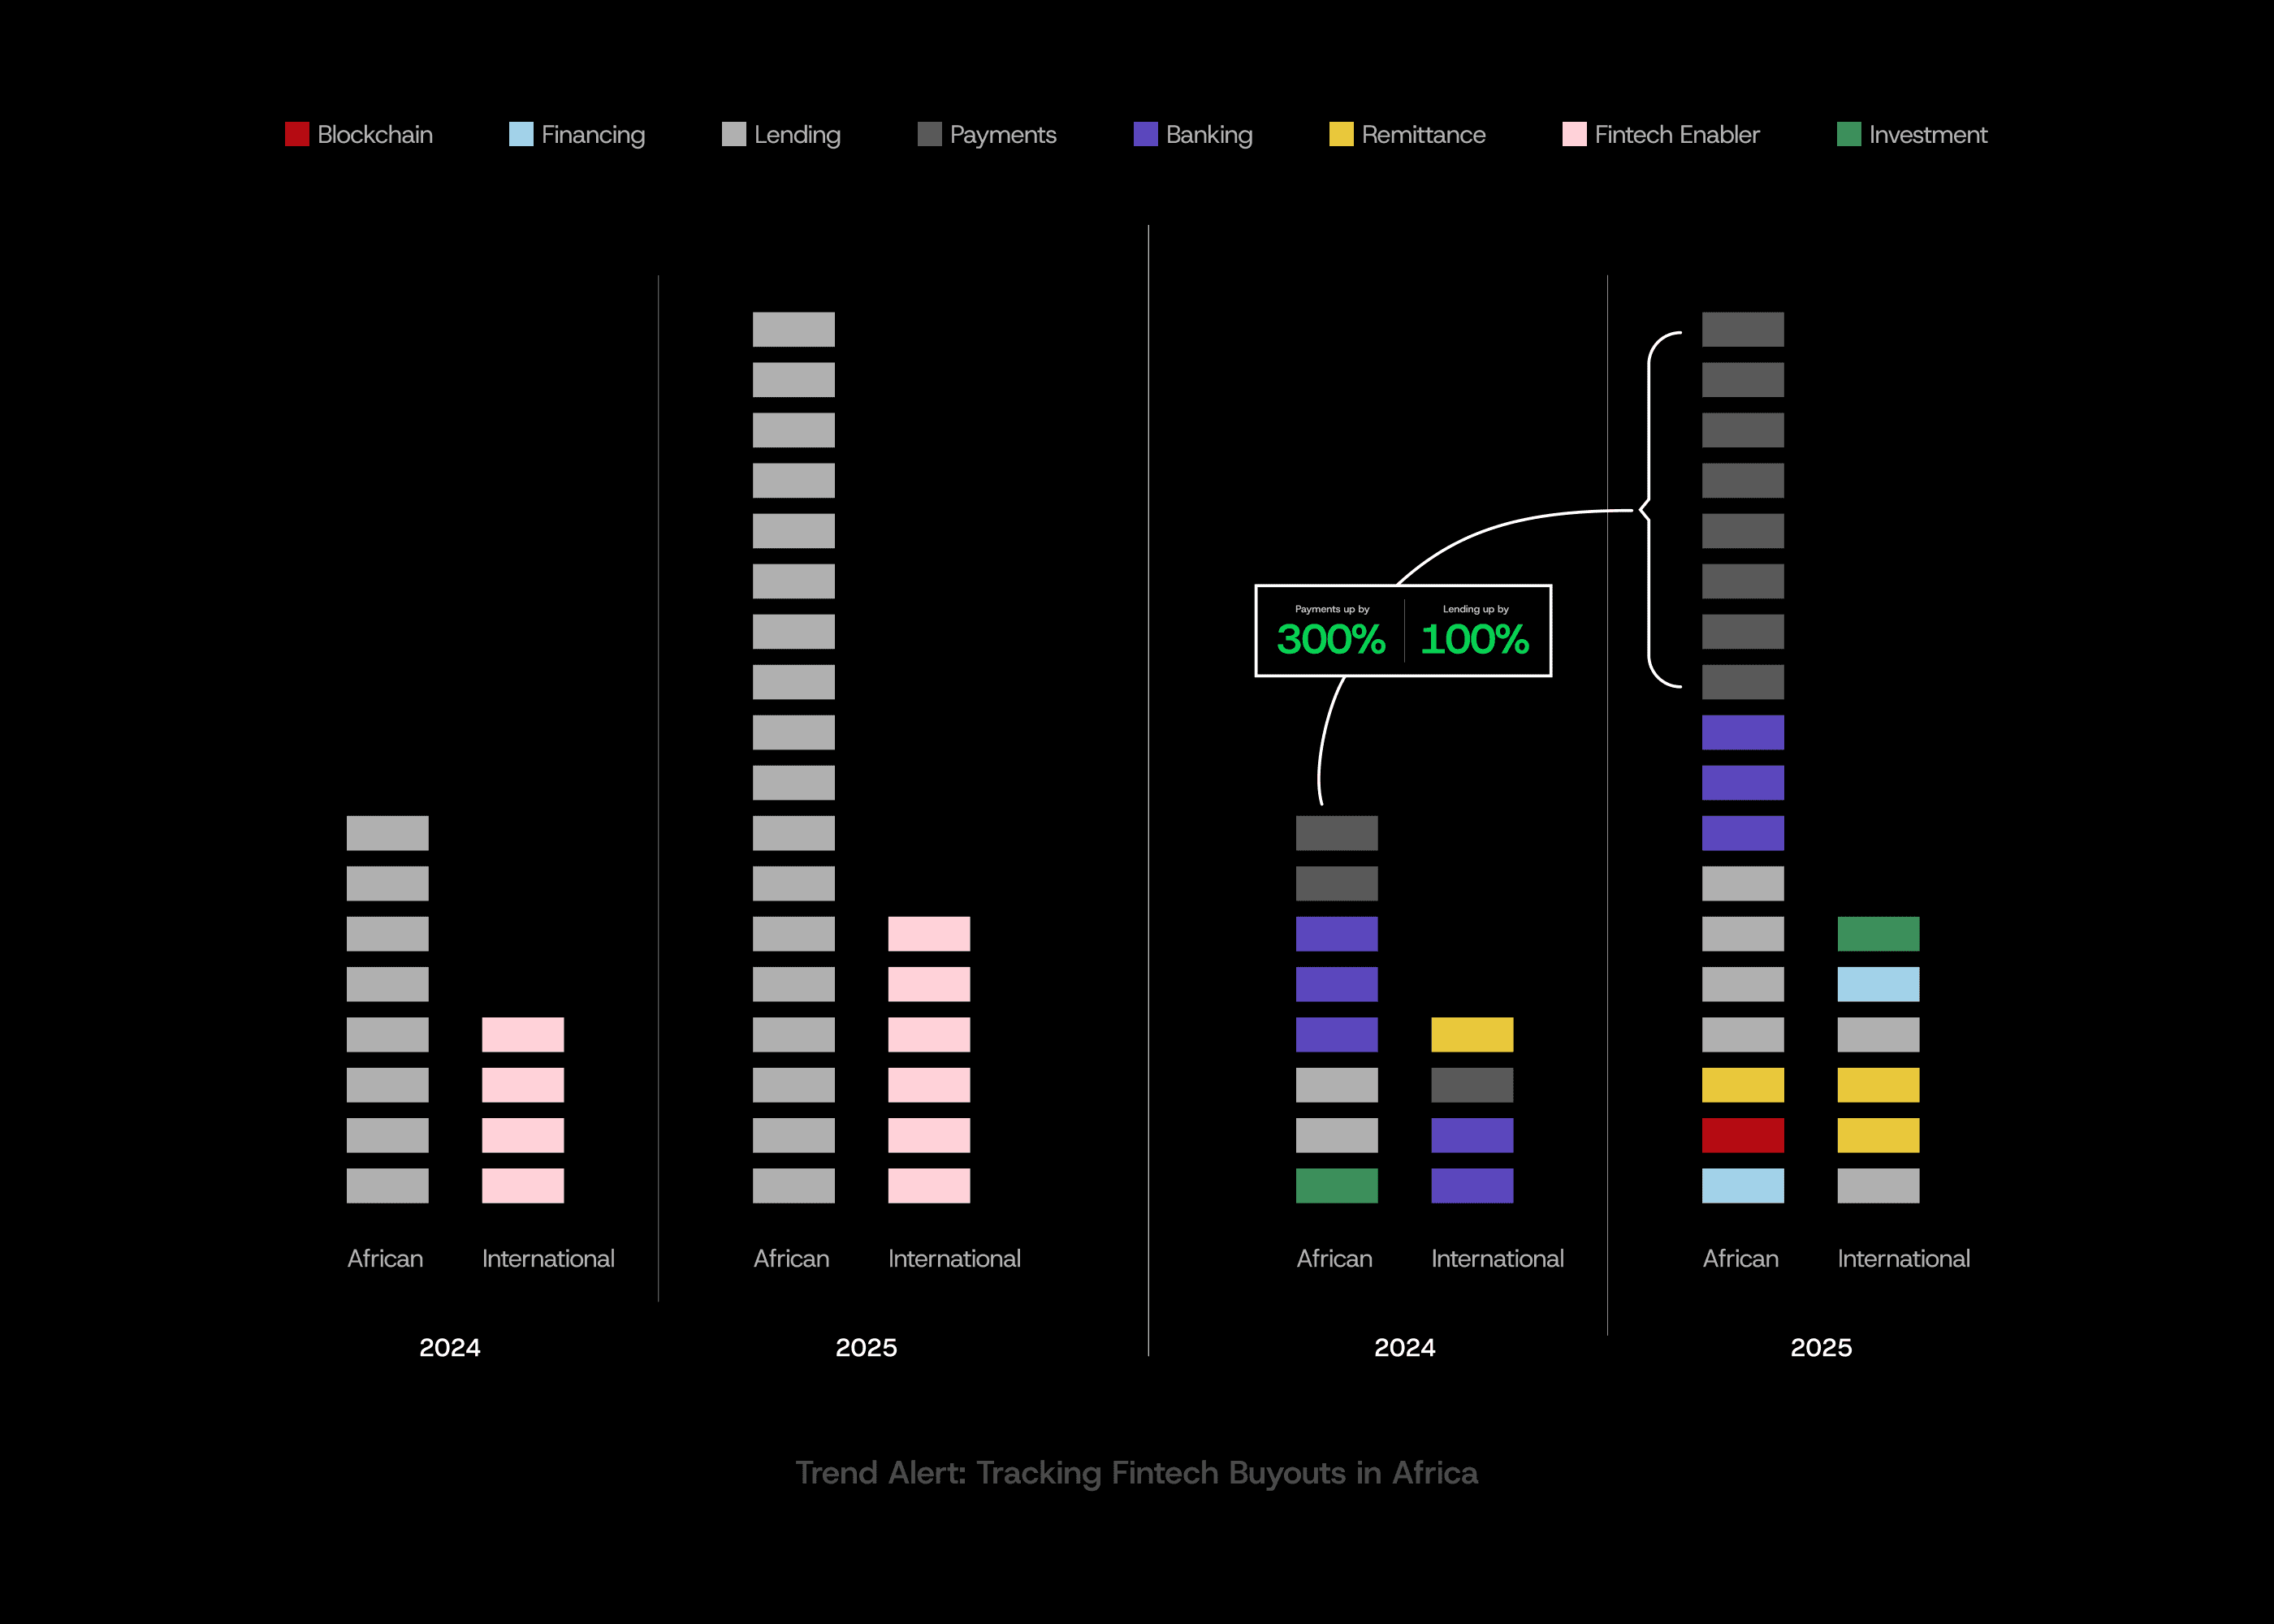The image size is (2274, 1624).
Task: Click the pink Fintech Enabler legend swatch
Action: pyautogui.click(x=1574, y=134)
